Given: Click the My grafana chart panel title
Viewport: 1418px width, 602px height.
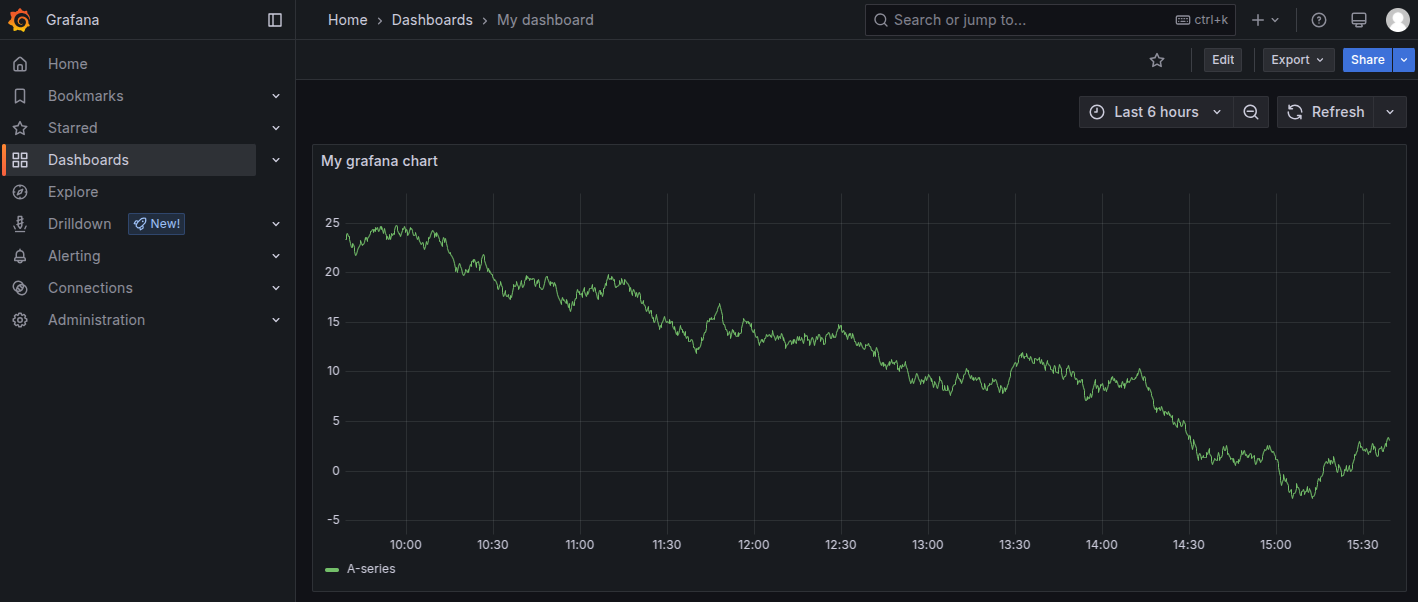Looking at the screenshot, I should [379, 161].
